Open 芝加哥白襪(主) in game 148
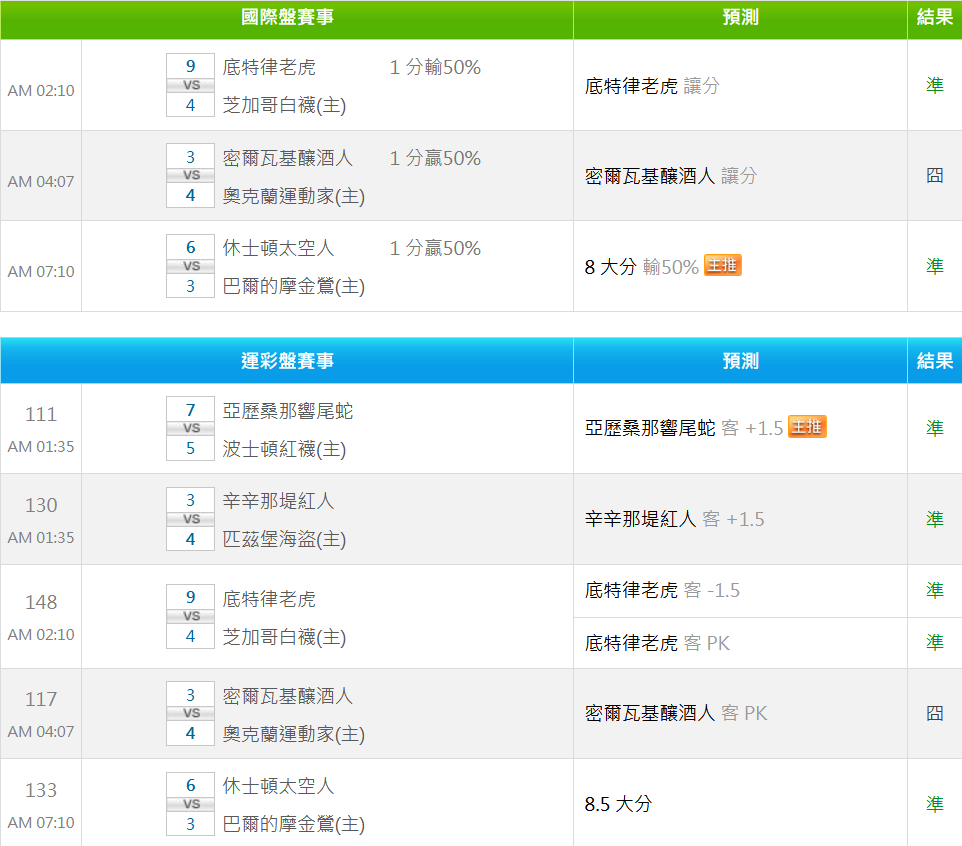This screenshot has height=846, width=962. [284, 637]
